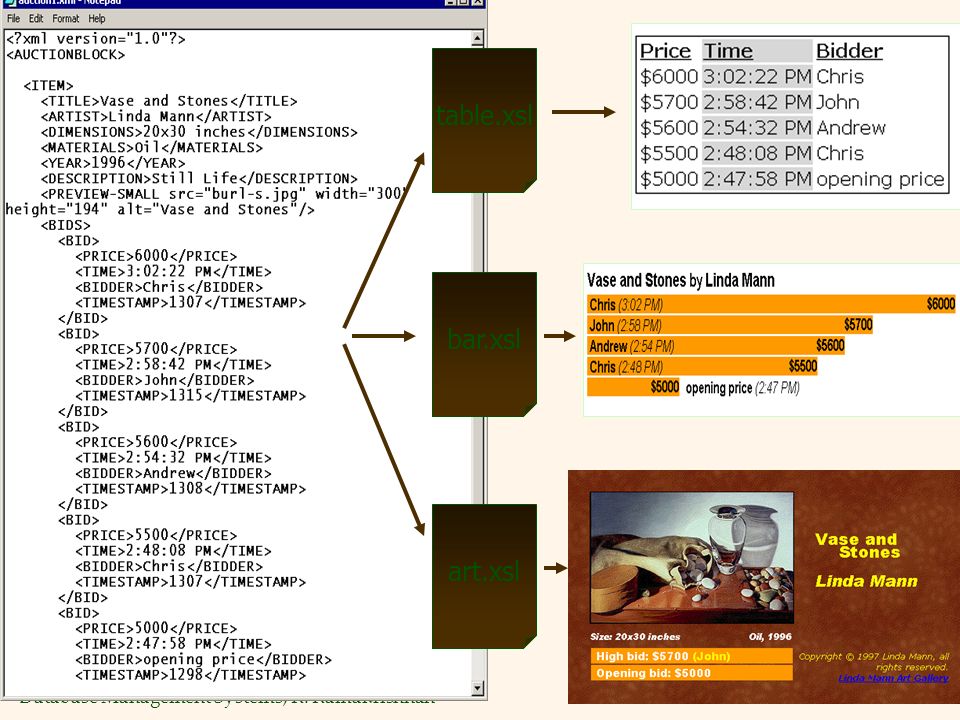Click the '<DIMENSIONS>20x30 inches</DIMENSIONS>' line
This screenshot has width=960, height=720.
(199, 132)
